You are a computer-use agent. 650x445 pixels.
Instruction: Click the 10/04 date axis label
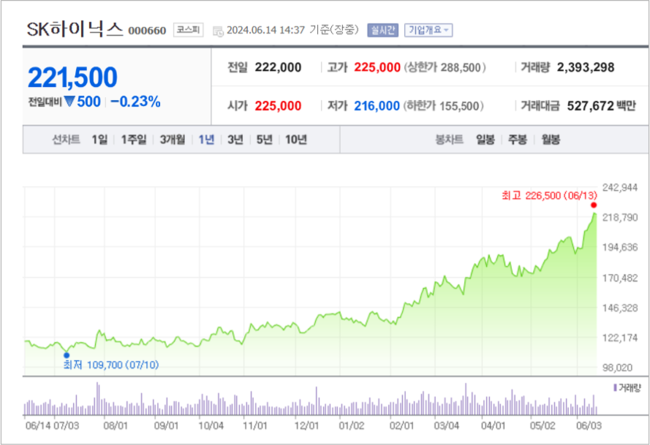211,426
